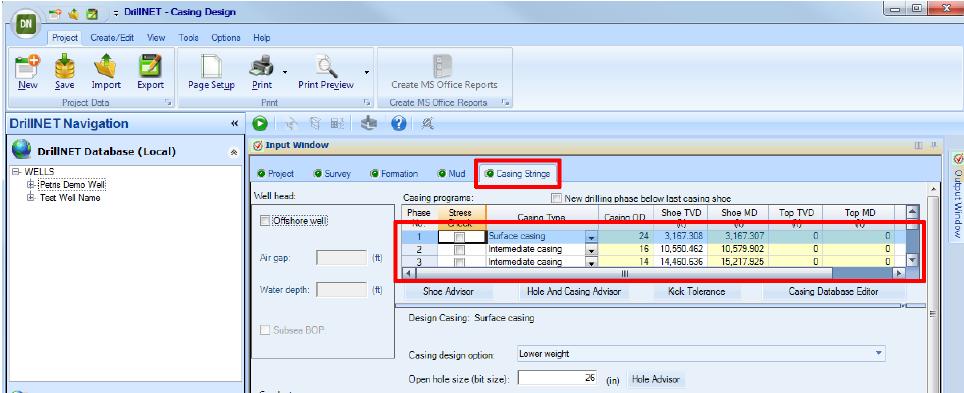Click the Export ribbon button
This screenshot has height=393, width=964.
(x=150, y=73)
